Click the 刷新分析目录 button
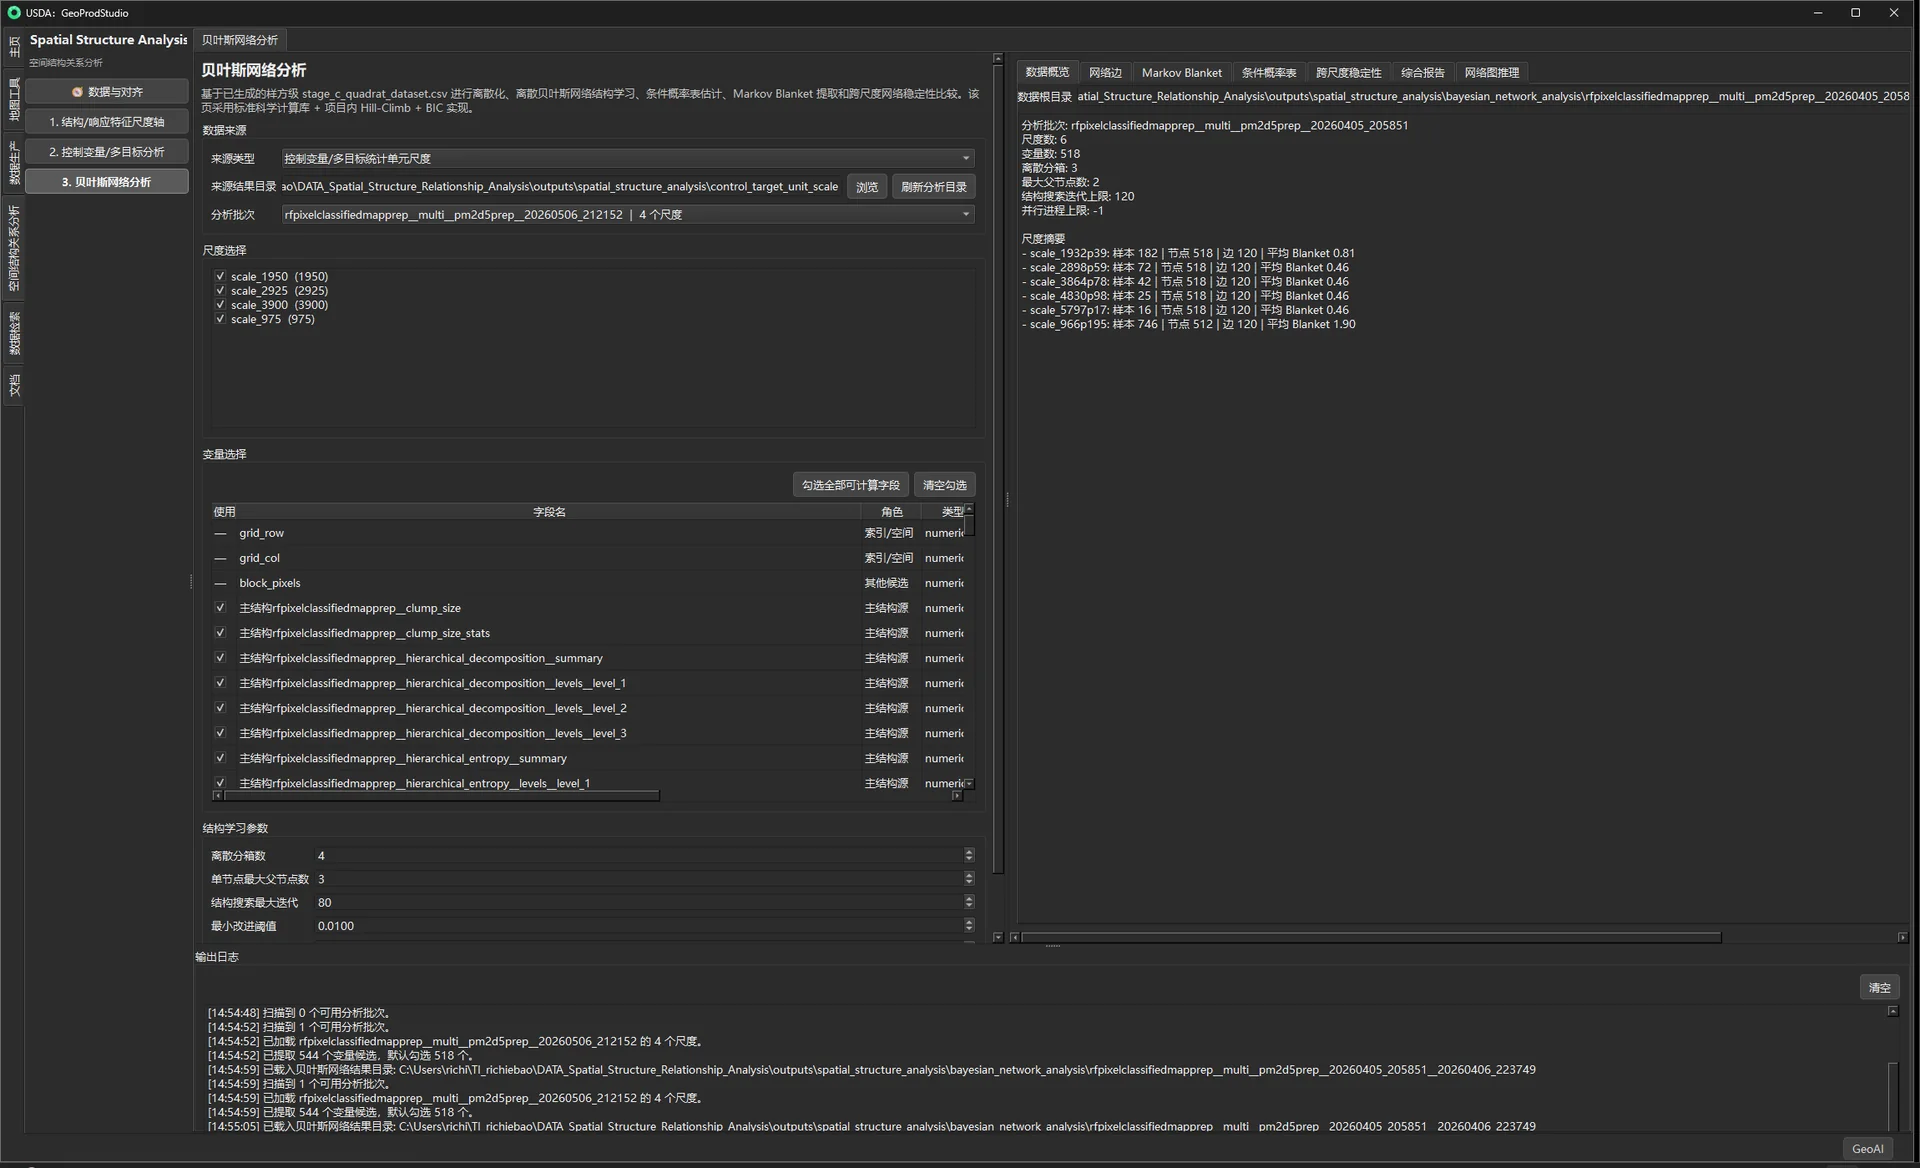1920x1168 pixels. [933, 187]
